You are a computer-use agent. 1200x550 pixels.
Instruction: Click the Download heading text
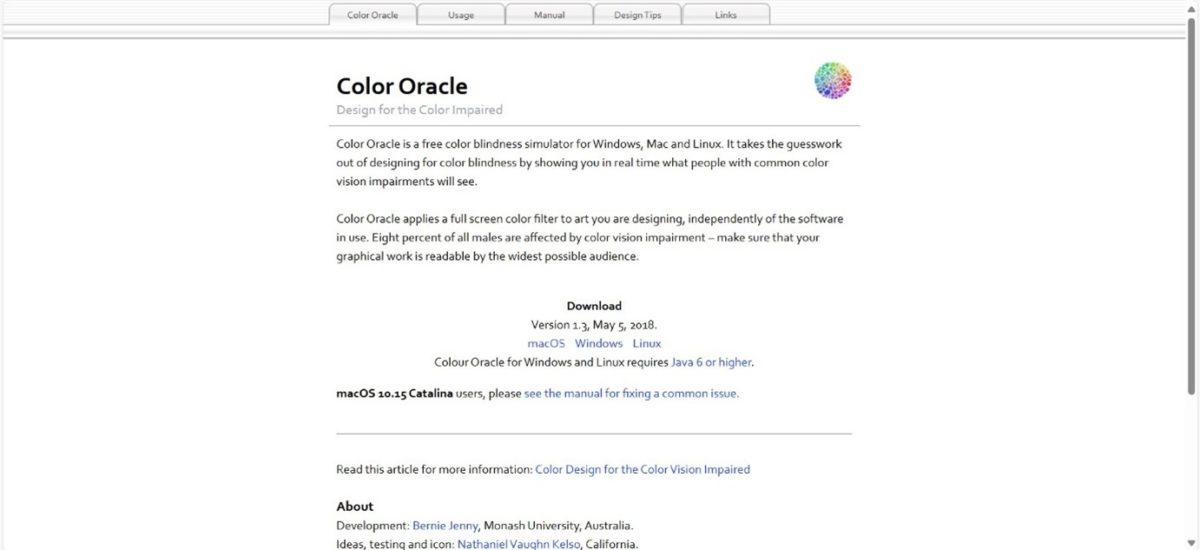pyautogui.click(x=594, y=306)
